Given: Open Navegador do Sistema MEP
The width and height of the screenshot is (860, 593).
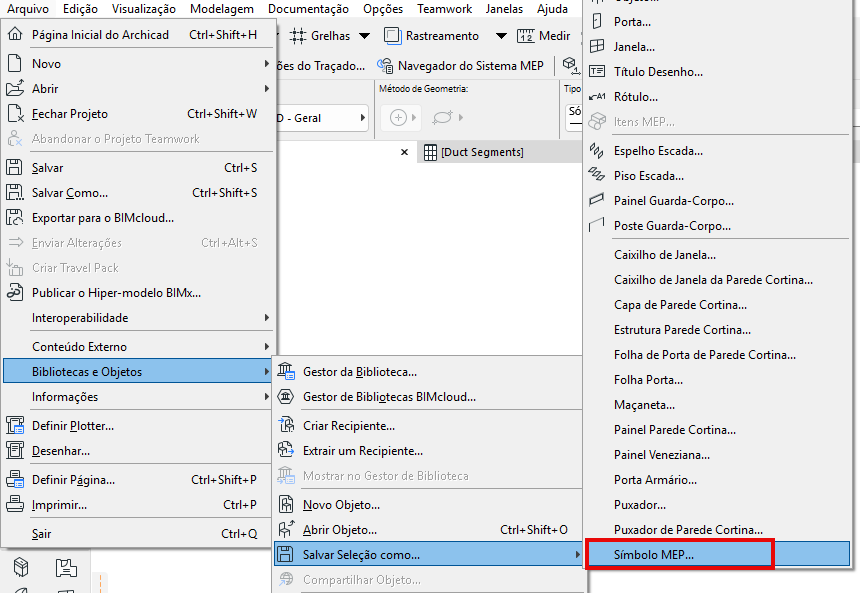Looking at the screenshot, I should [x=461, y=66].
